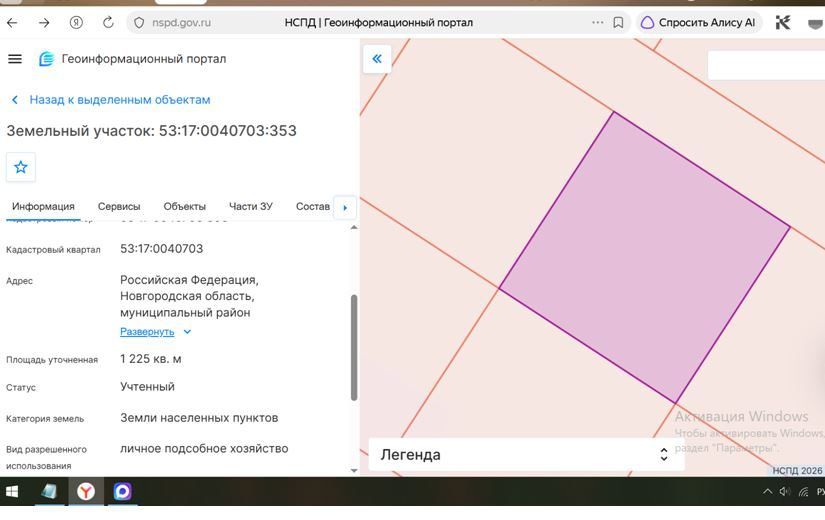Open the address bar three-dots menu
Viewport: 825px width, 520px height.
[598, 23]
